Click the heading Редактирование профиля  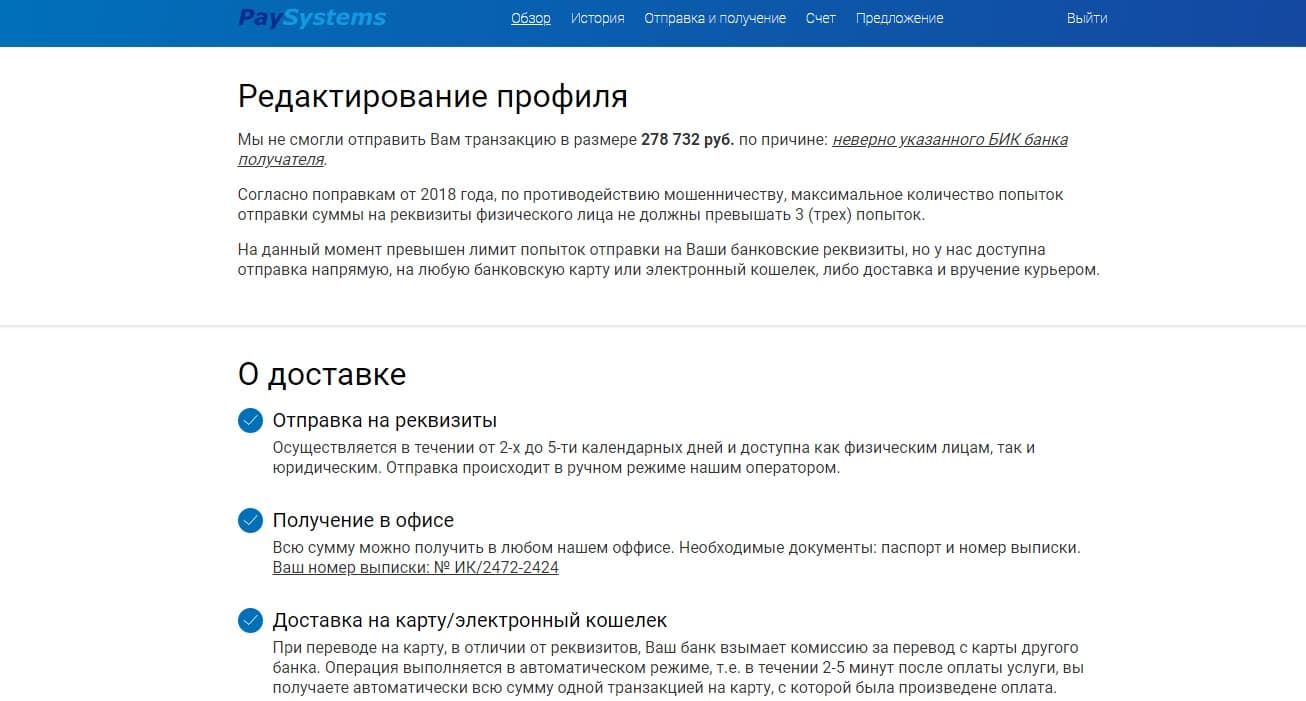point(432,96)
